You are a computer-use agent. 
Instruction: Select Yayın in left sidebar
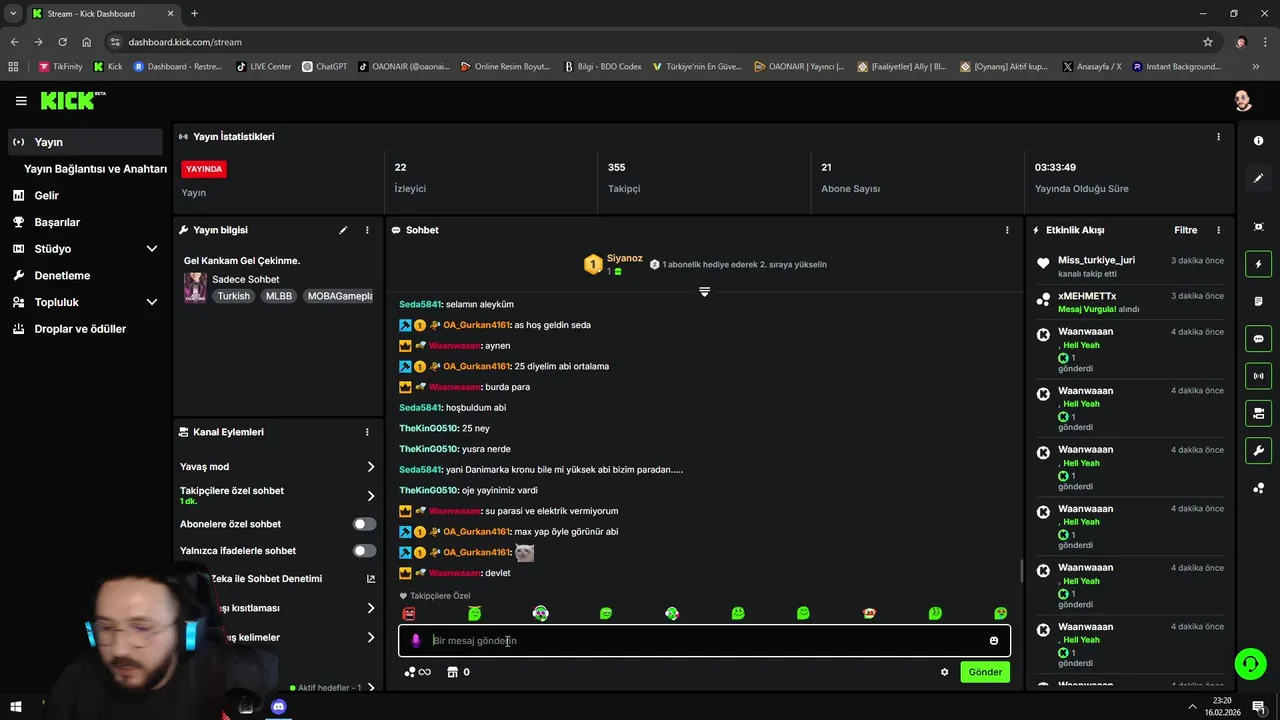(x=85, y=142)
